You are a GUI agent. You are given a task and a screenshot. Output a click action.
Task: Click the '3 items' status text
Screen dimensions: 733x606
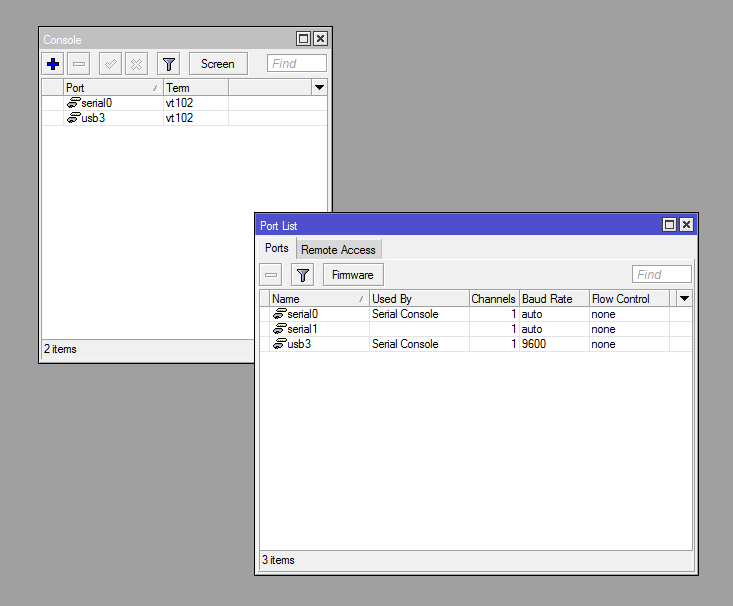278,560
